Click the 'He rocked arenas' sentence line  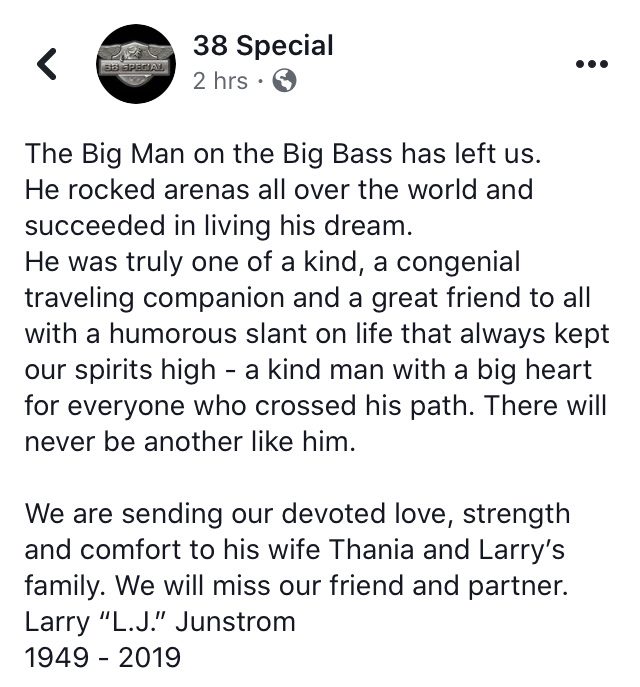279,190
